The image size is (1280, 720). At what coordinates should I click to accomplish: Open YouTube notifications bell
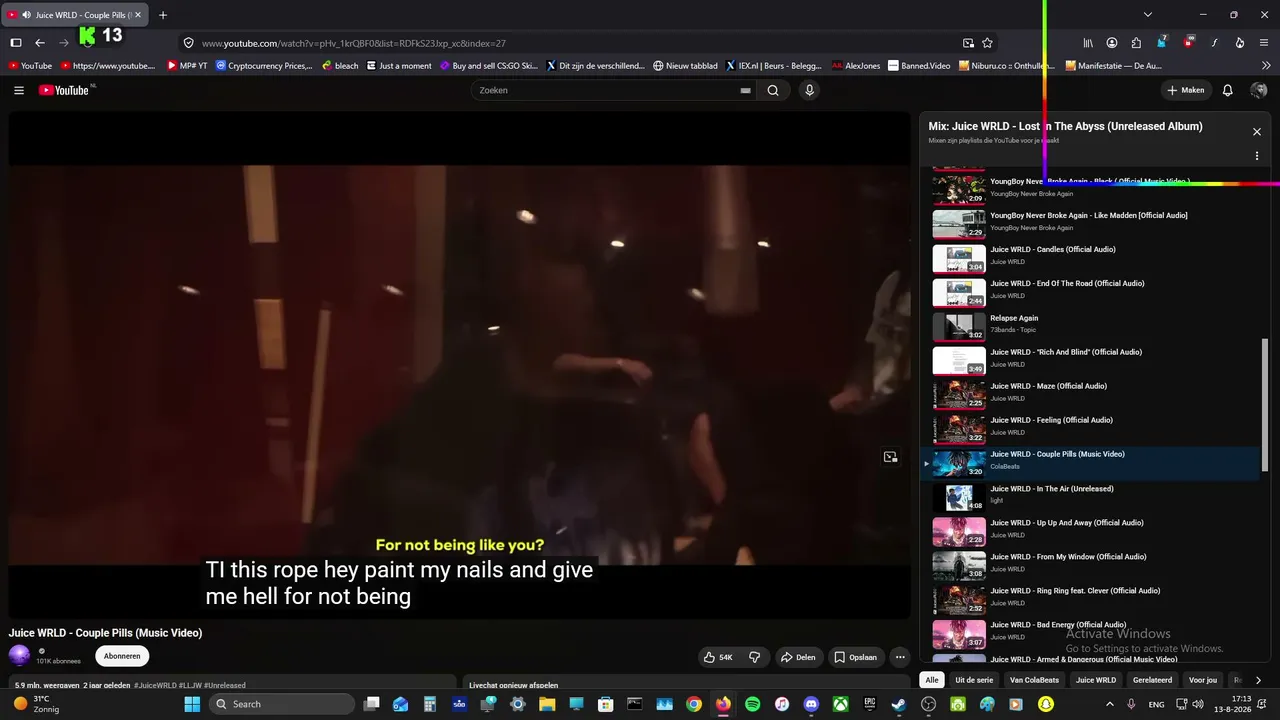[x=1228, y=90]
